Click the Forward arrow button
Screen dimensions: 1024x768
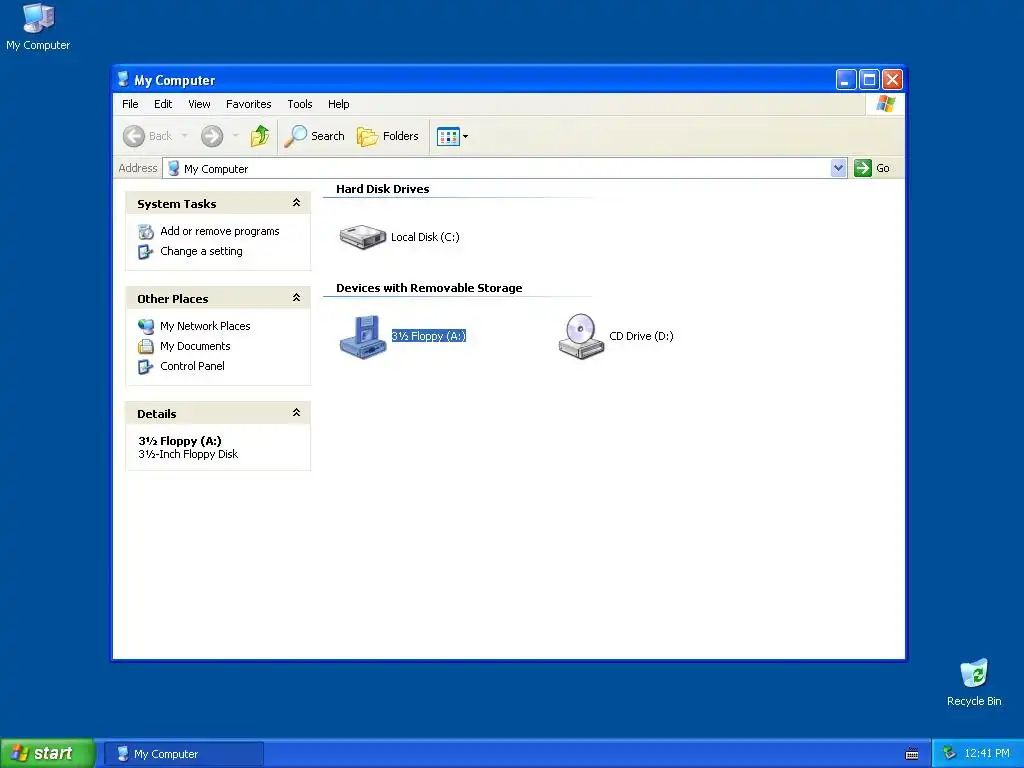click(x=212, y=136)
